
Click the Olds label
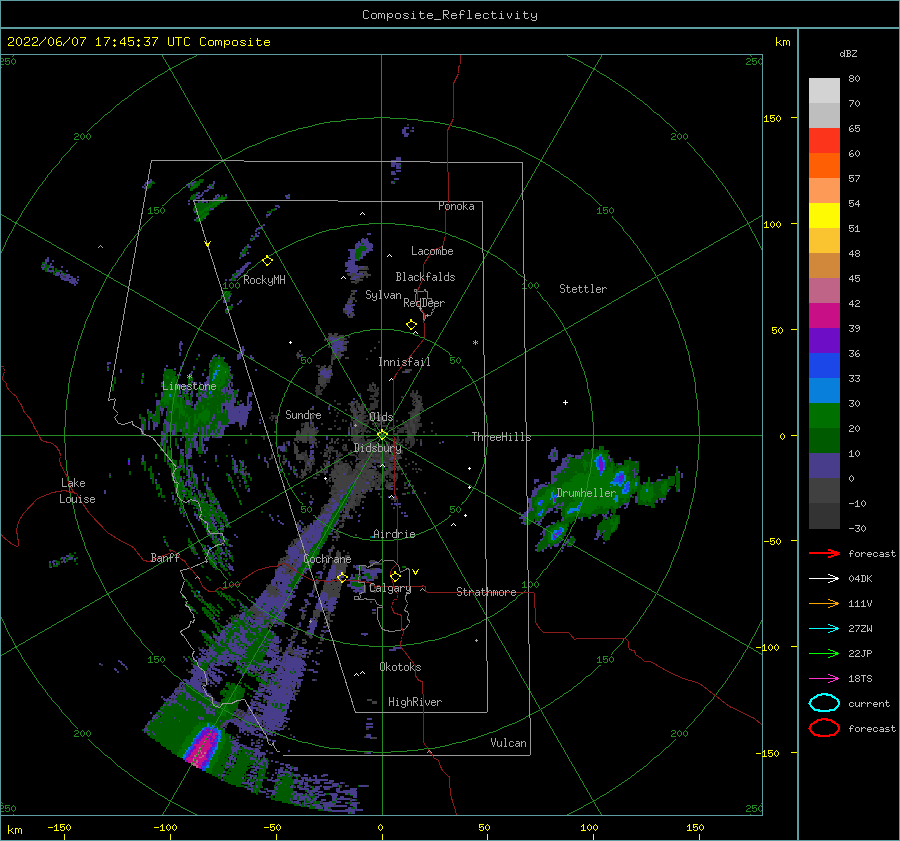381,417
